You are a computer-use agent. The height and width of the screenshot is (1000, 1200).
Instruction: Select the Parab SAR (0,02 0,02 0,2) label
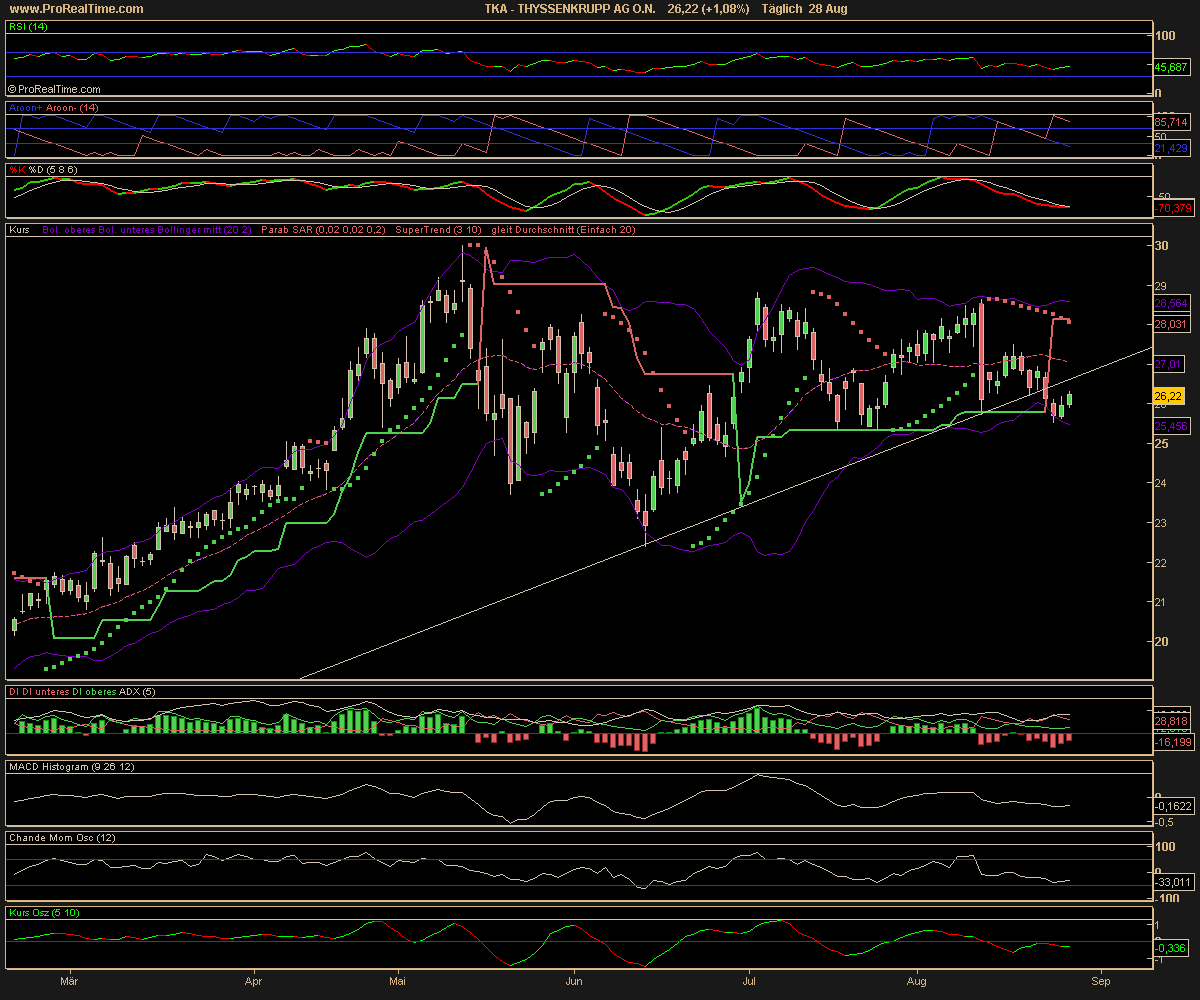click(x=324, y=230)
